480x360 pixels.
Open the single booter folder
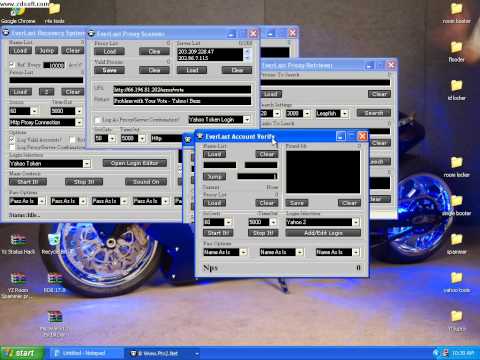(x=456, y=205)
